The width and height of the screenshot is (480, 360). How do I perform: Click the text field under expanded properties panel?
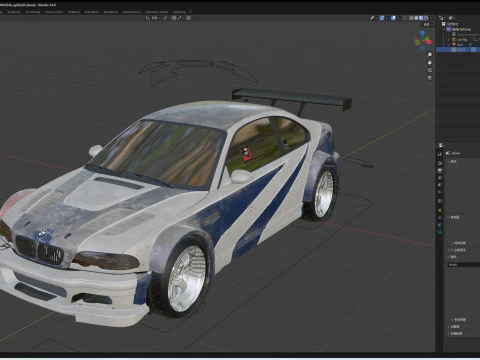tap(464, 265)
